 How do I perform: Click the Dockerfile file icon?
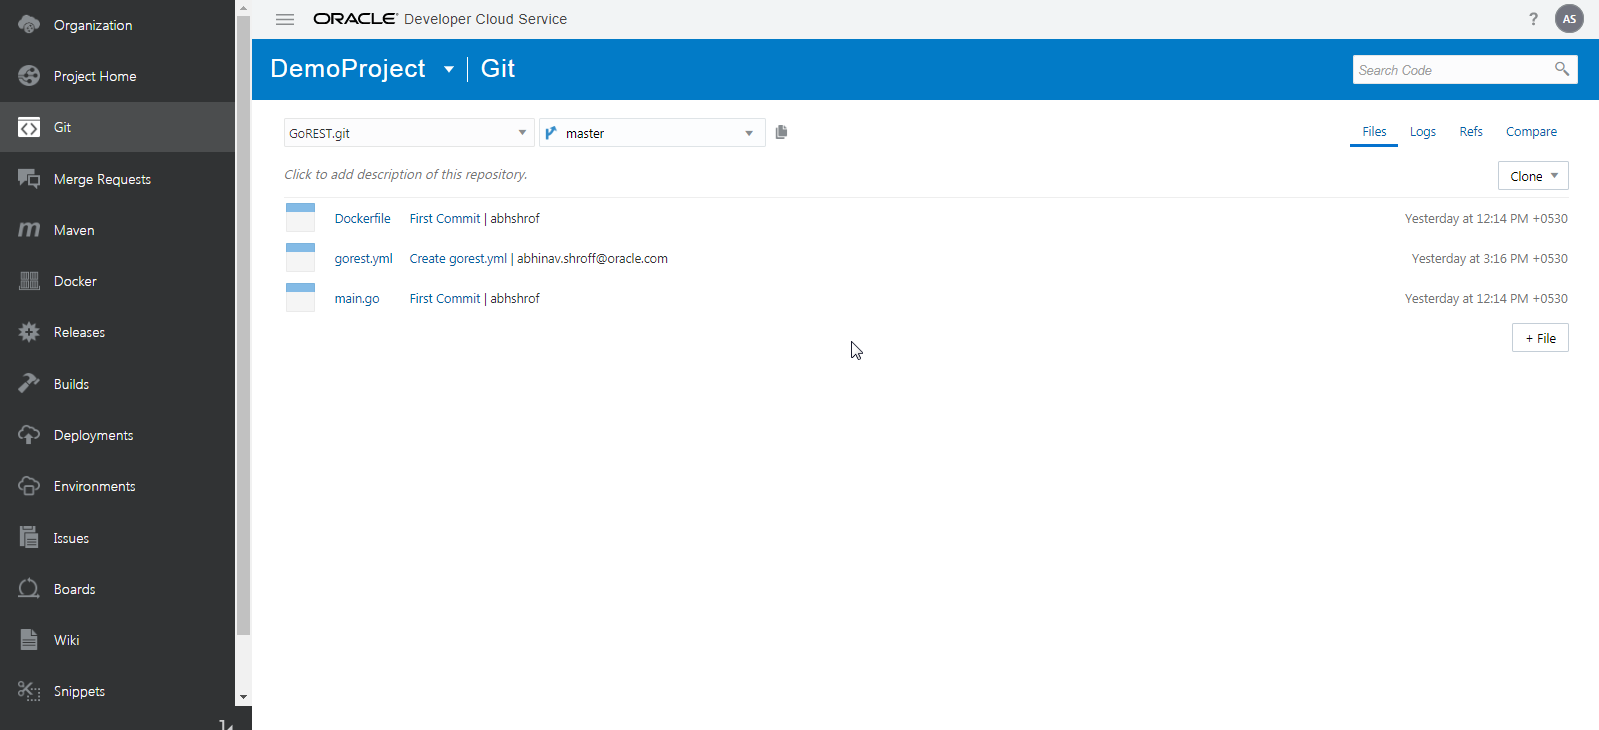tap(300, 218)
